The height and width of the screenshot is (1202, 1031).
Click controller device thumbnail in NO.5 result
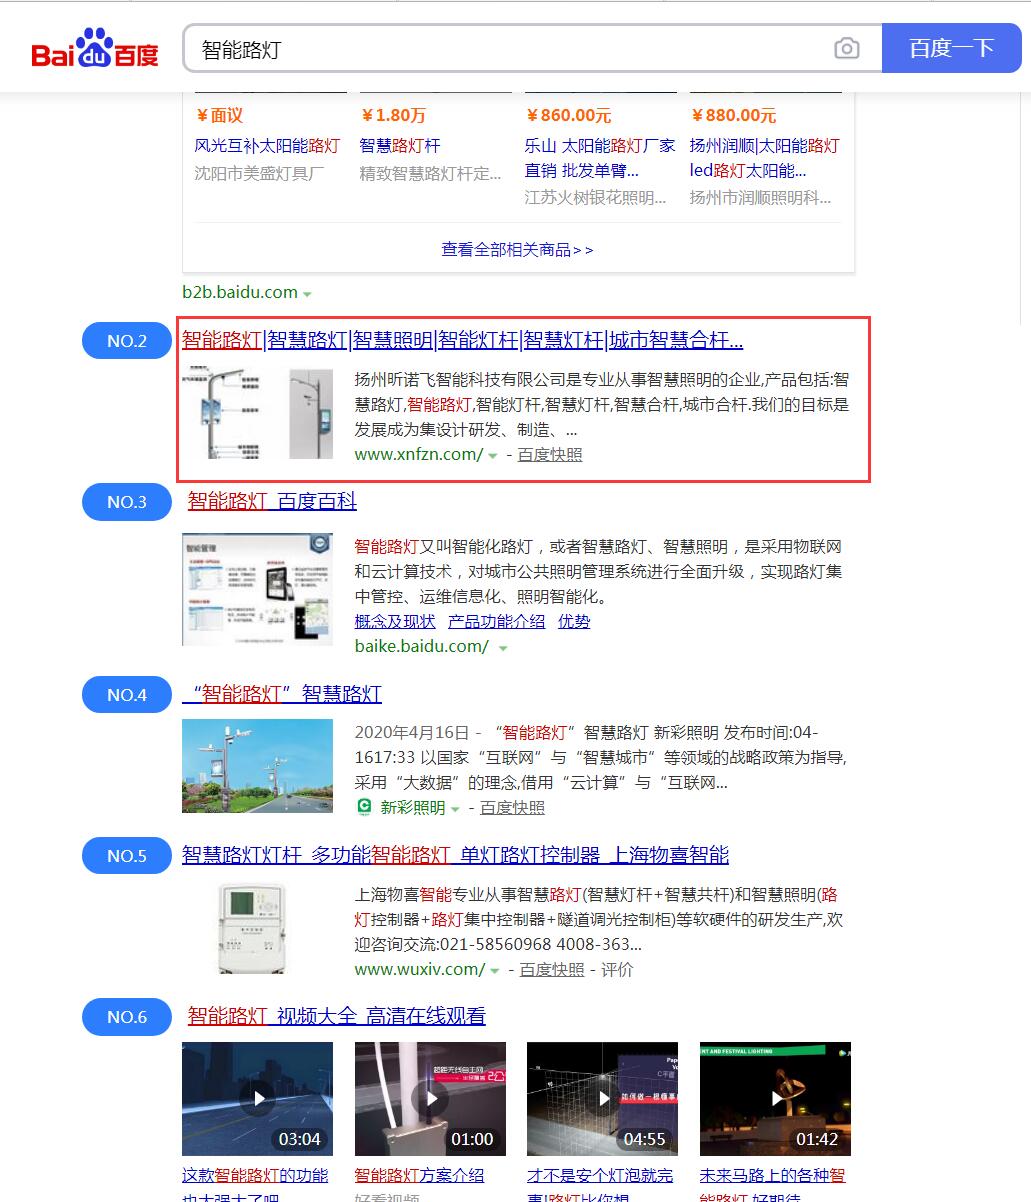pyautogui.click(x=252, y=928)
